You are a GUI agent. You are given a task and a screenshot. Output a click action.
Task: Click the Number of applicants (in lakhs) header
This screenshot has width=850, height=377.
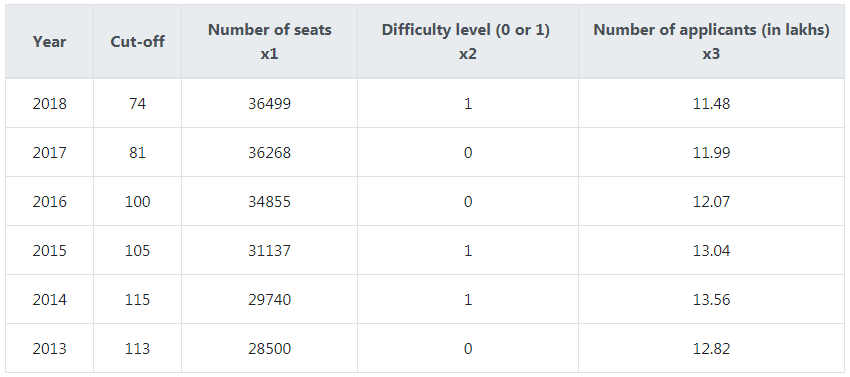click(x=711, y=42)
